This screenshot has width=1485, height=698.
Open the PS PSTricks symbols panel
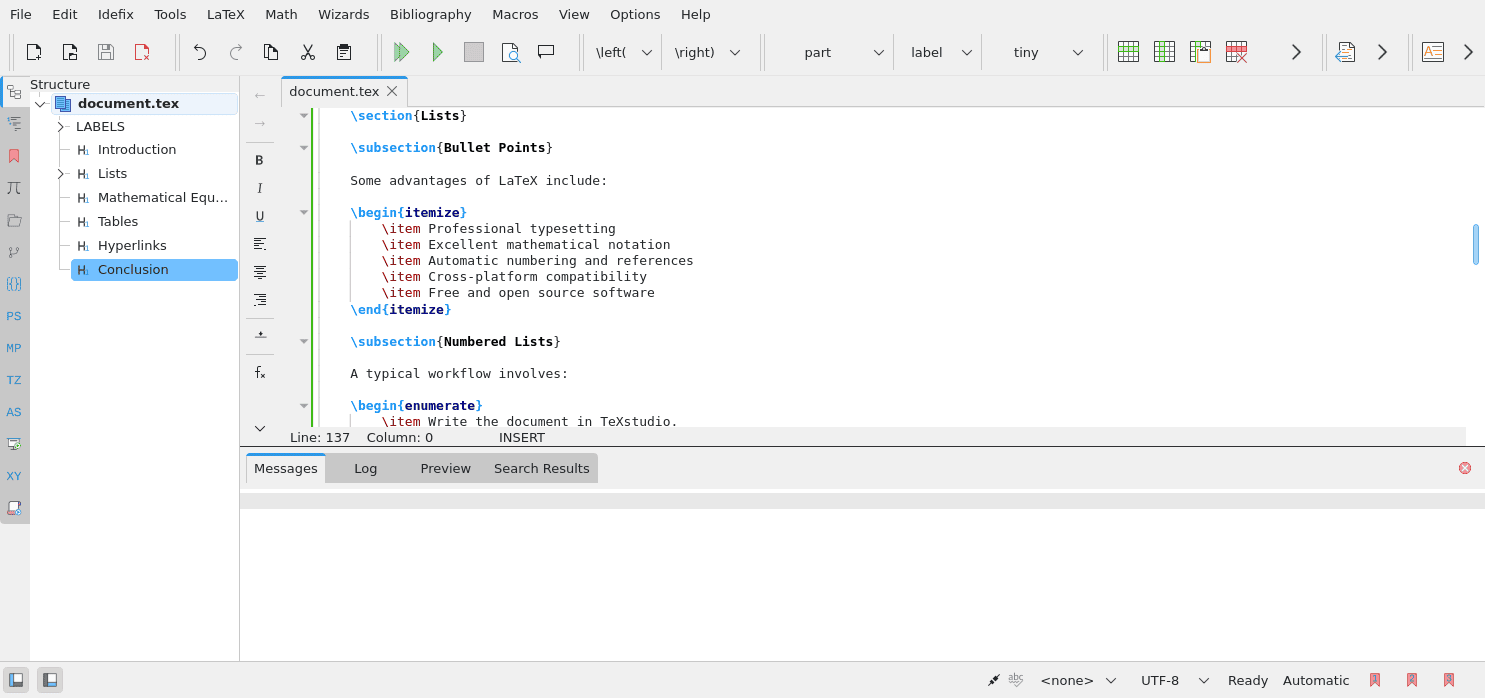point(14,316)
